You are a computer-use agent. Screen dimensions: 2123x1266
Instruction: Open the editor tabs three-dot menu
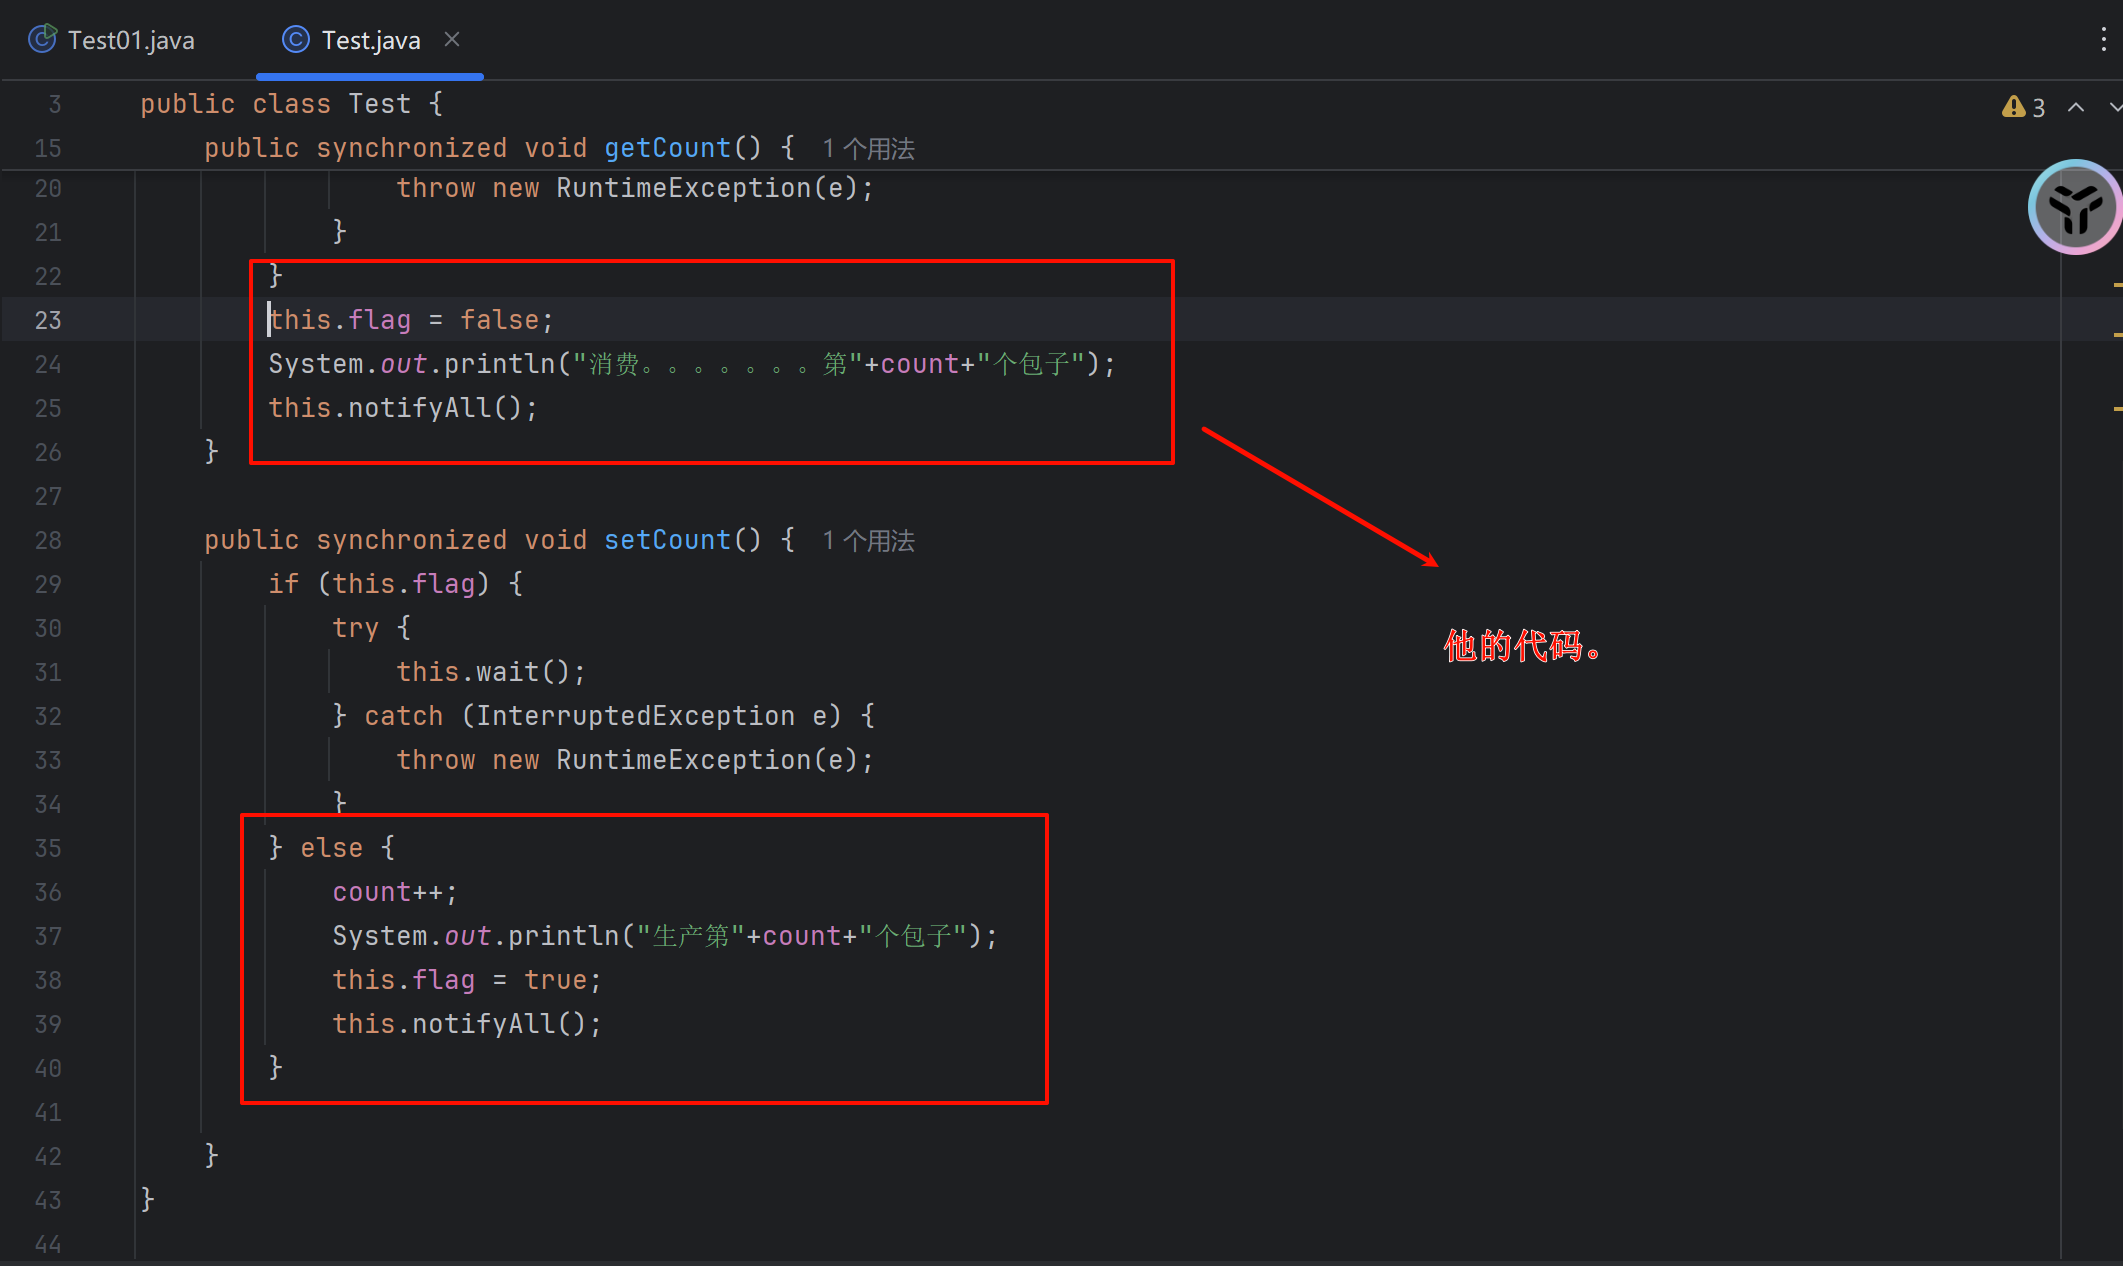(x=2103, y=39)
